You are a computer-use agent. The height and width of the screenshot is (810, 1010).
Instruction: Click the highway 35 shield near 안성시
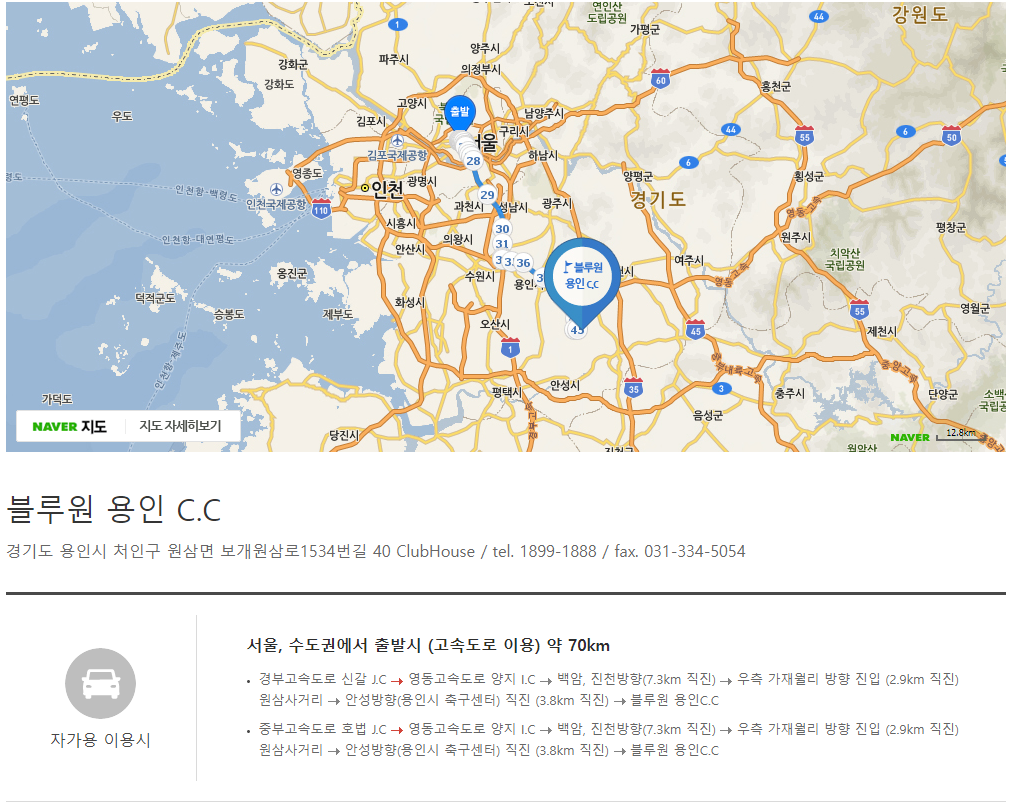point(634,388)
